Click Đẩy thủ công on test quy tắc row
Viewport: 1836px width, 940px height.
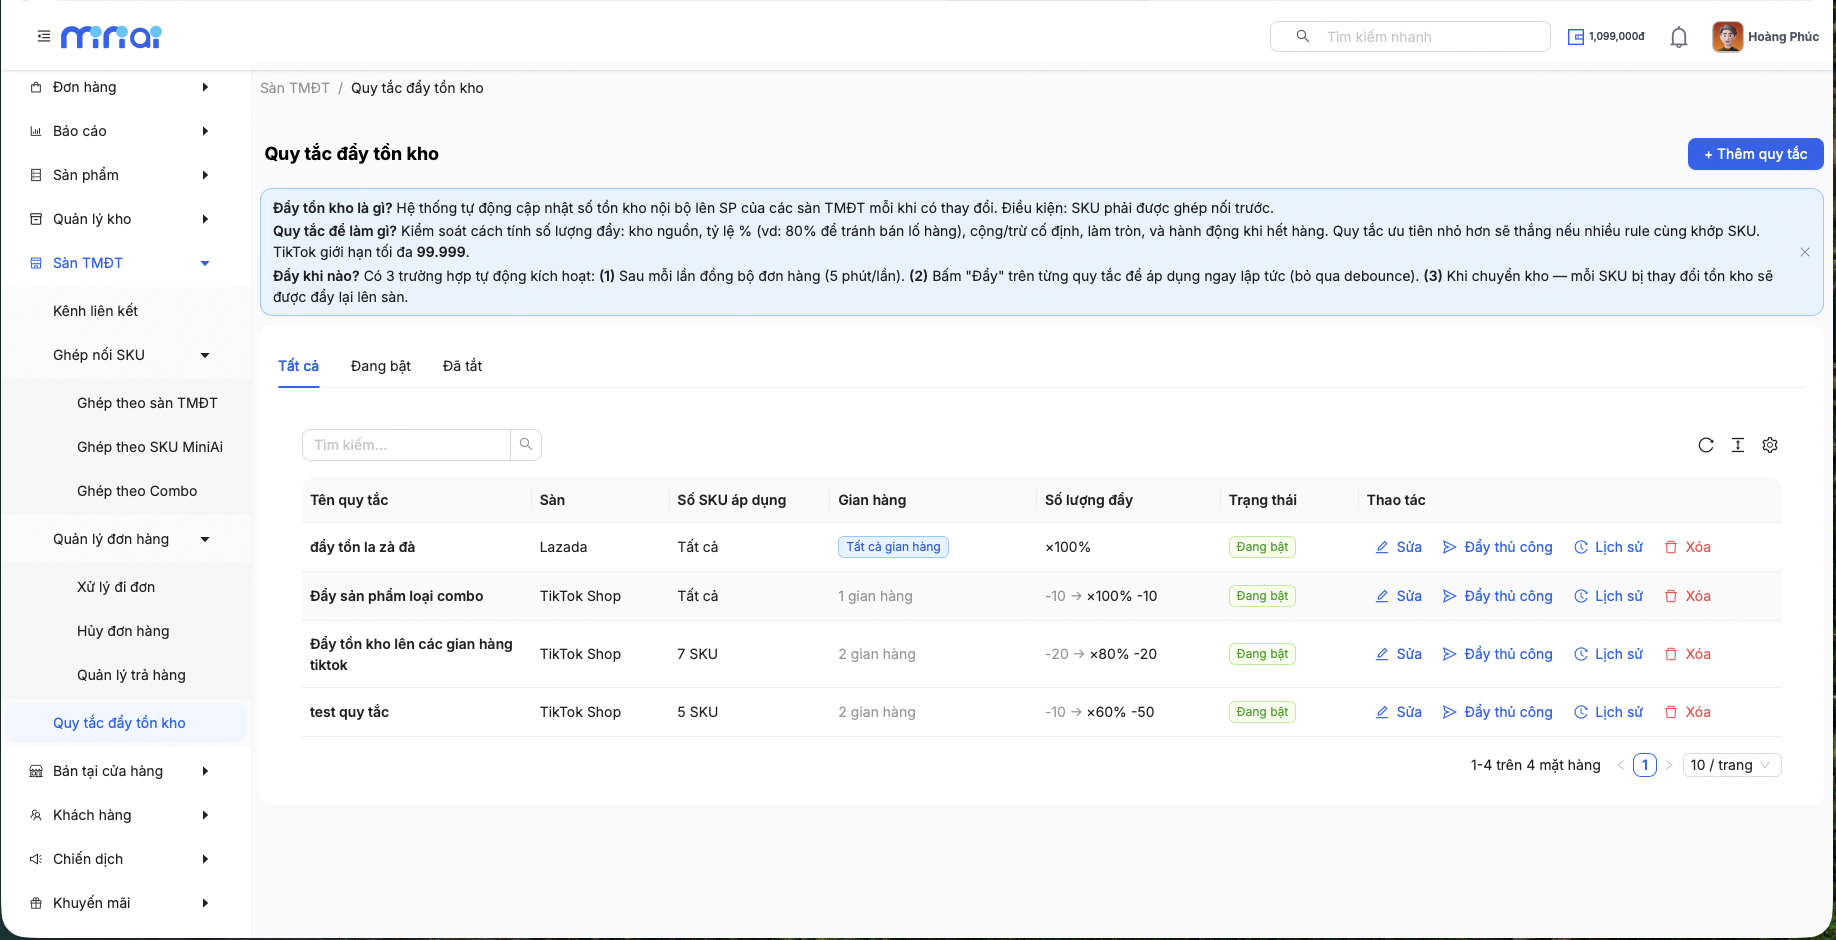pyautogui.click(x=1498, y=712)
